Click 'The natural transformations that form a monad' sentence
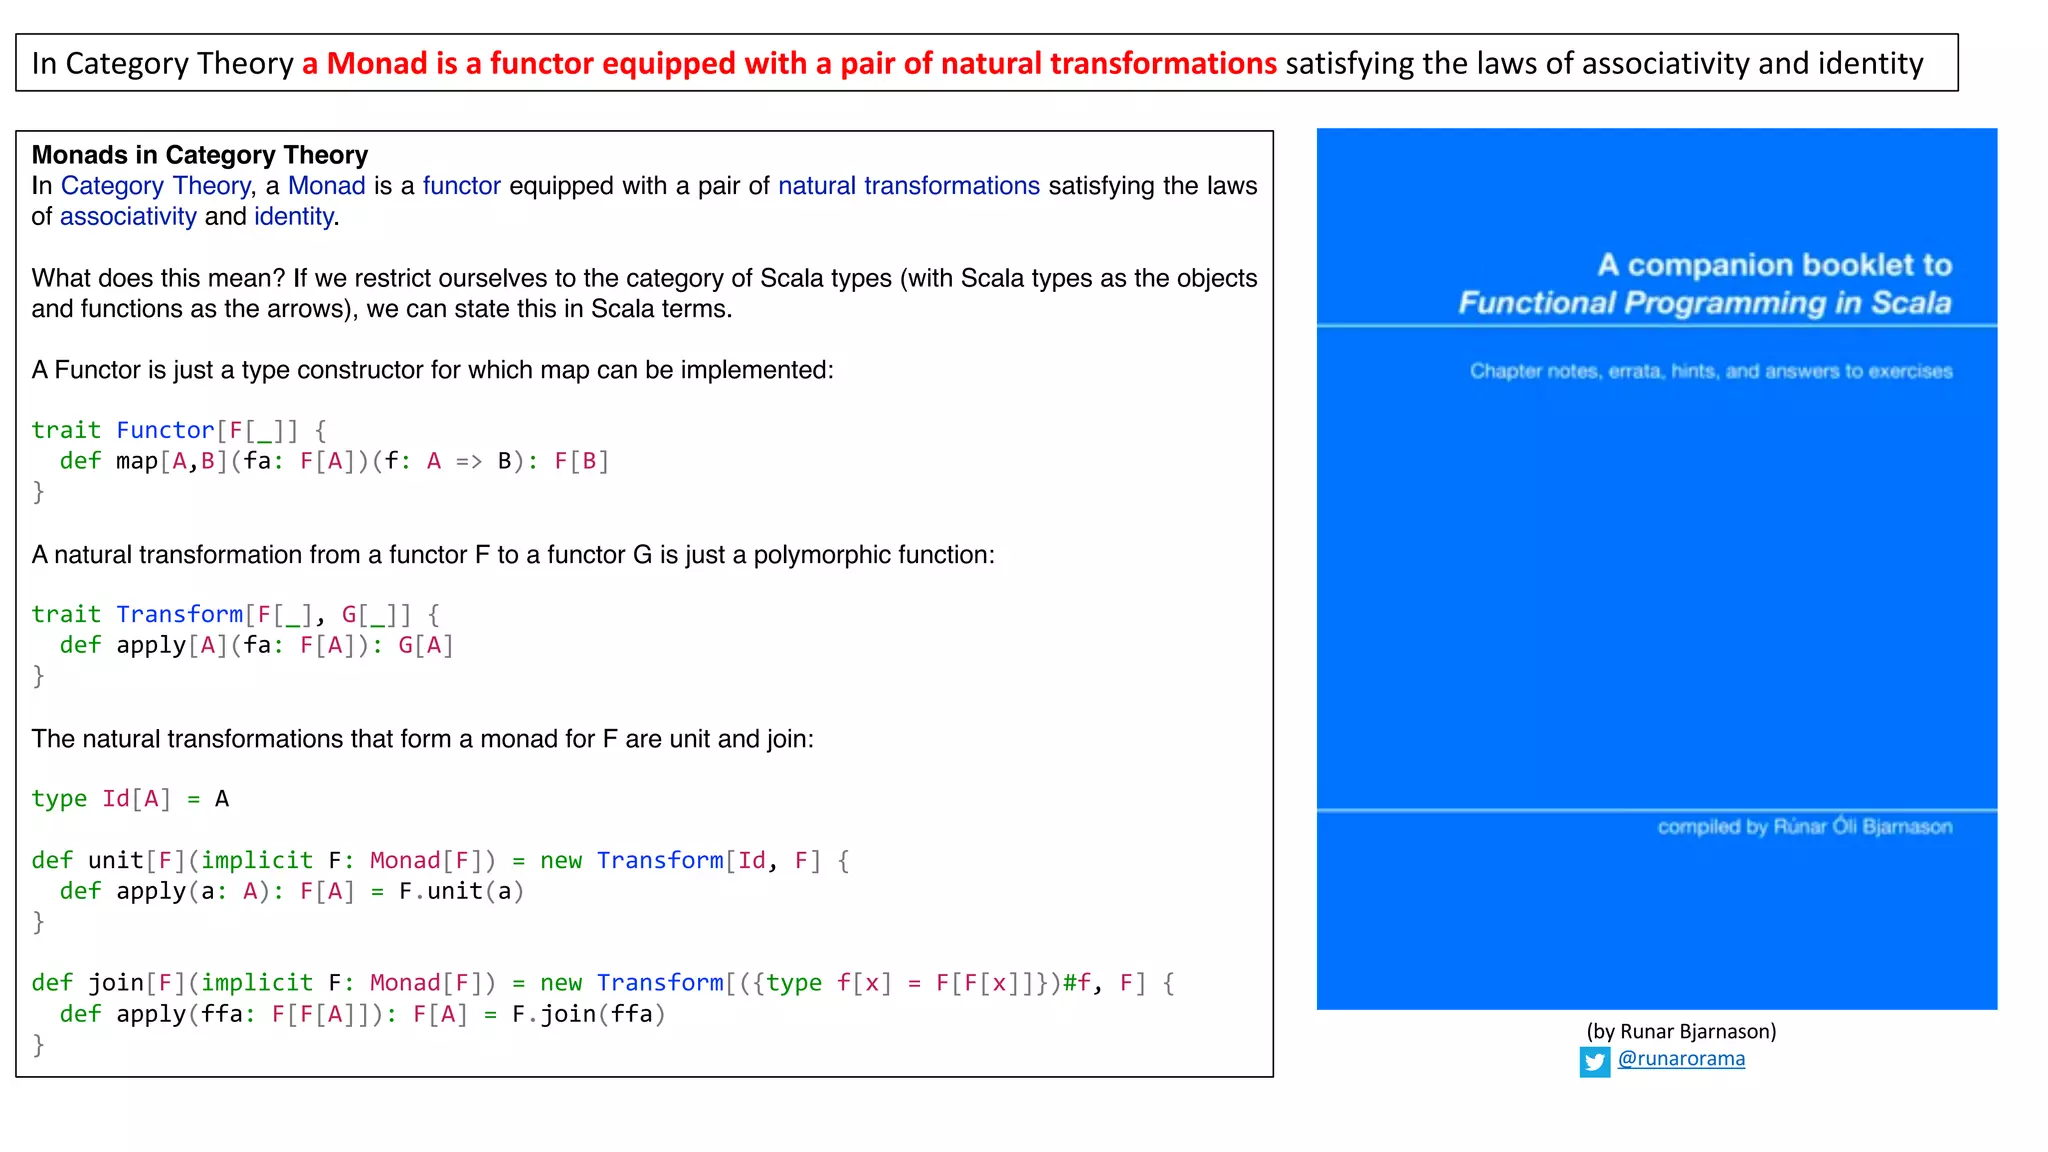 (423, 739)
